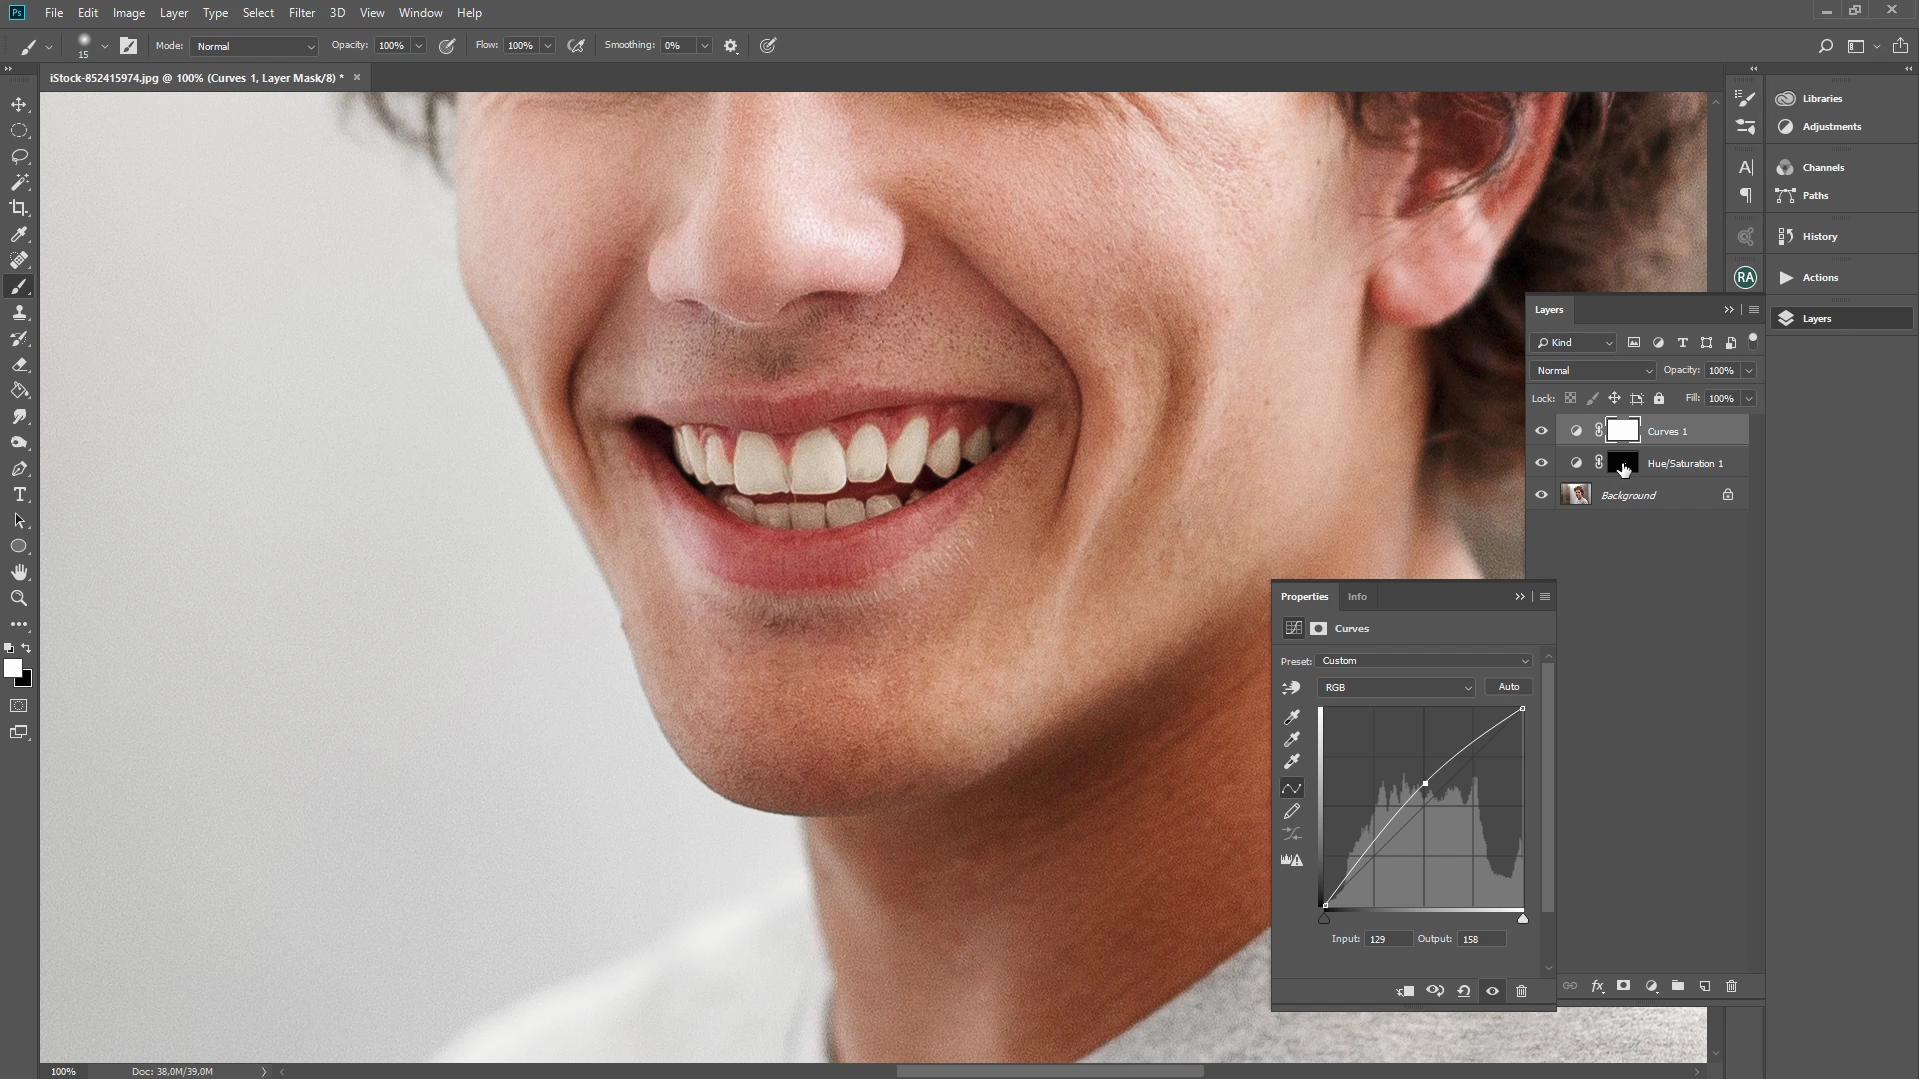This screenshot has height=1079, width=1919.
Task: Open layer Kind filter dropdown
Action: point(1574,343)
